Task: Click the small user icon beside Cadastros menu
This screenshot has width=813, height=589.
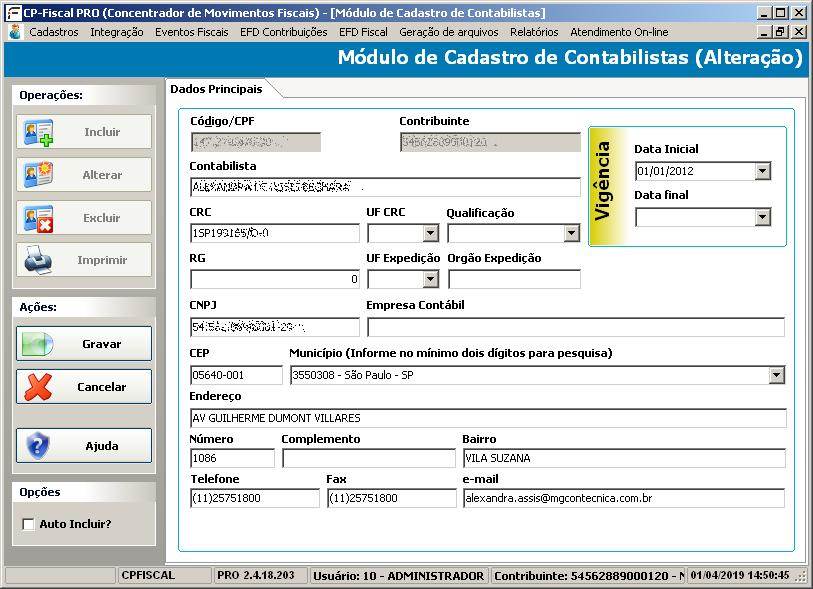Action: click(16, 32)
